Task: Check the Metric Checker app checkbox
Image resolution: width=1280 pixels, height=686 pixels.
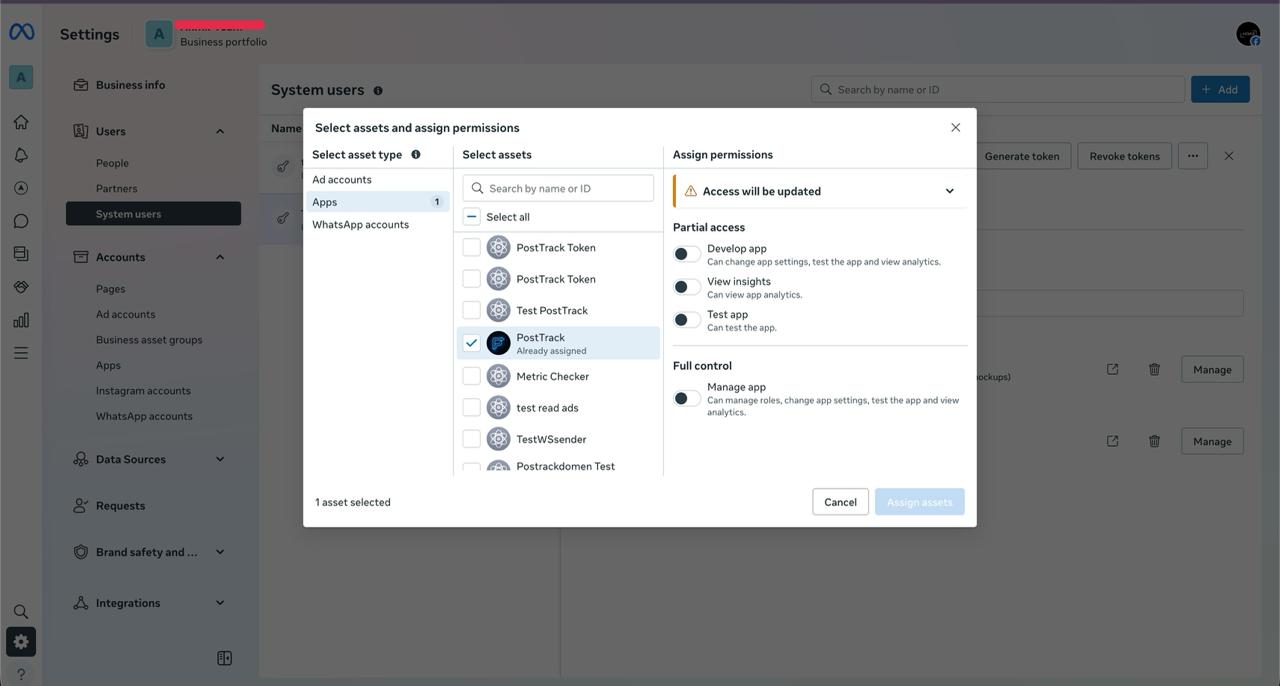Action: pyautogui.click(x=471, y=376)
